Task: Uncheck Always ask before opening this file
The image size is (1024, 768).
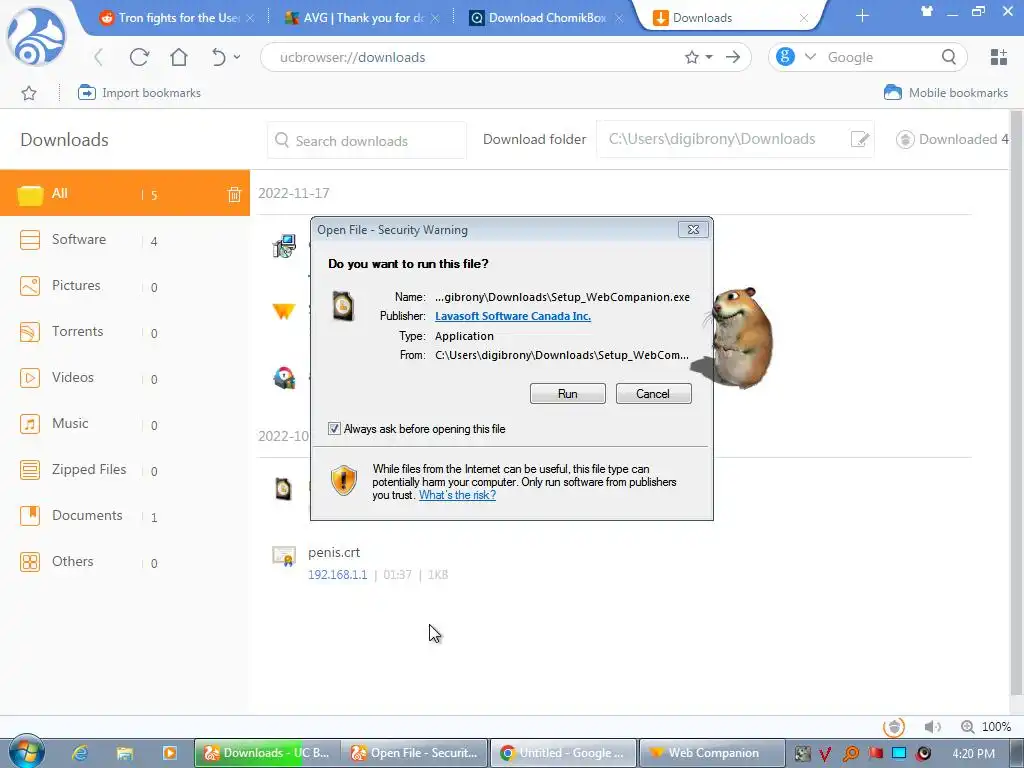Action: (x=334, y=428)
